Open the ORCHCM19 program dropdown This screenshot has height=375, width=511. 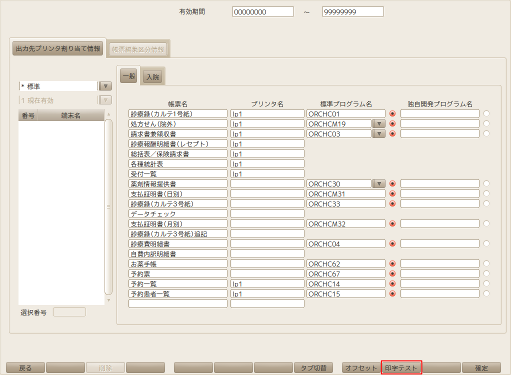[x=379, y=124]
